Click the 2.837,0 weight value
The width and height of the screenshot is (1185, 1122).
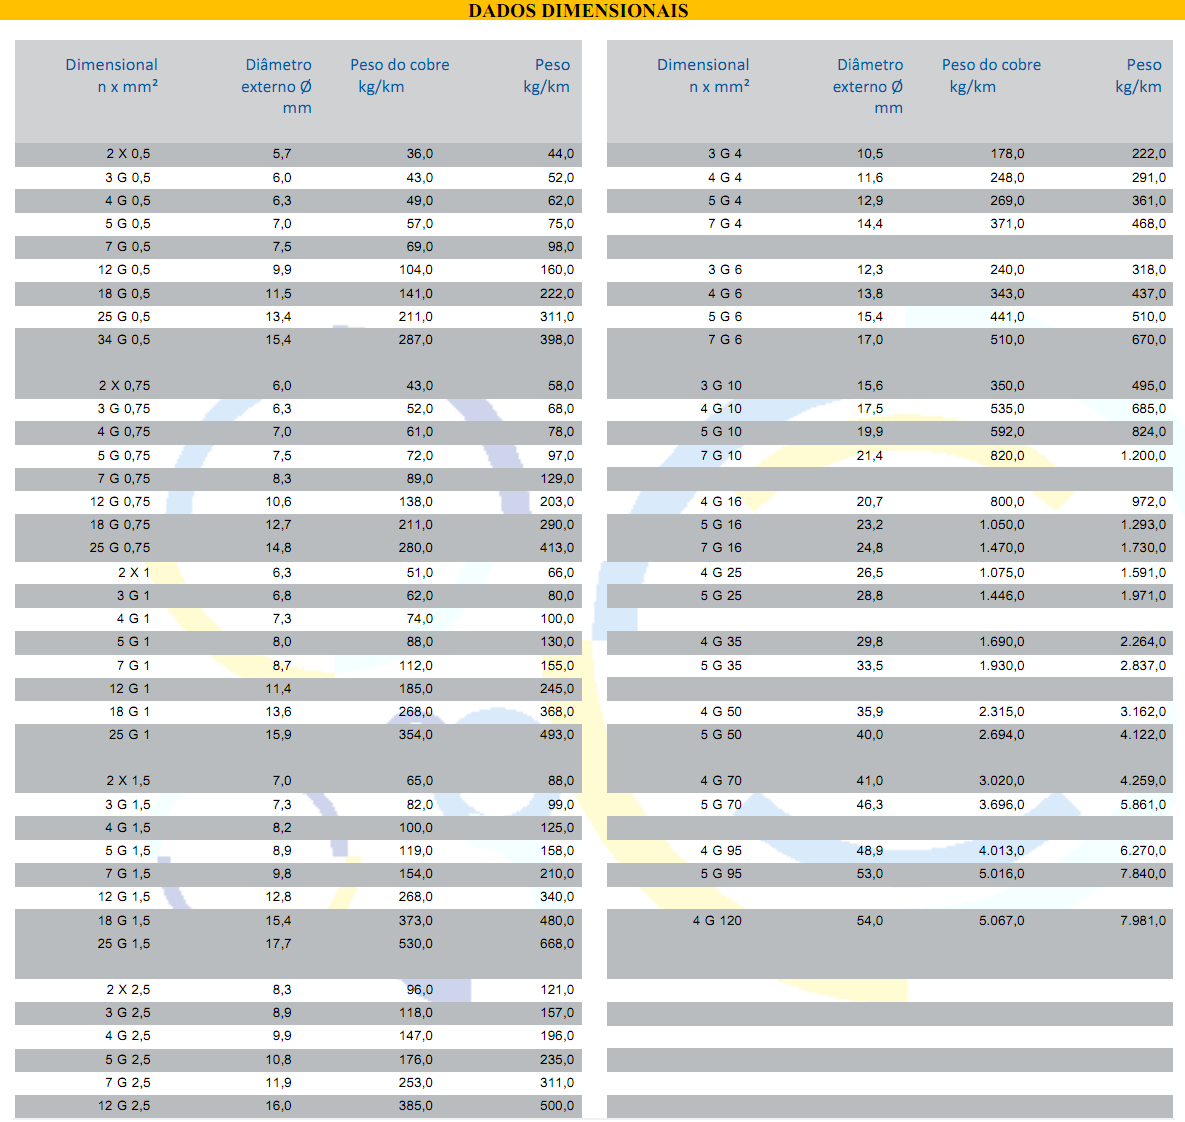click(x=1142, y=666)
